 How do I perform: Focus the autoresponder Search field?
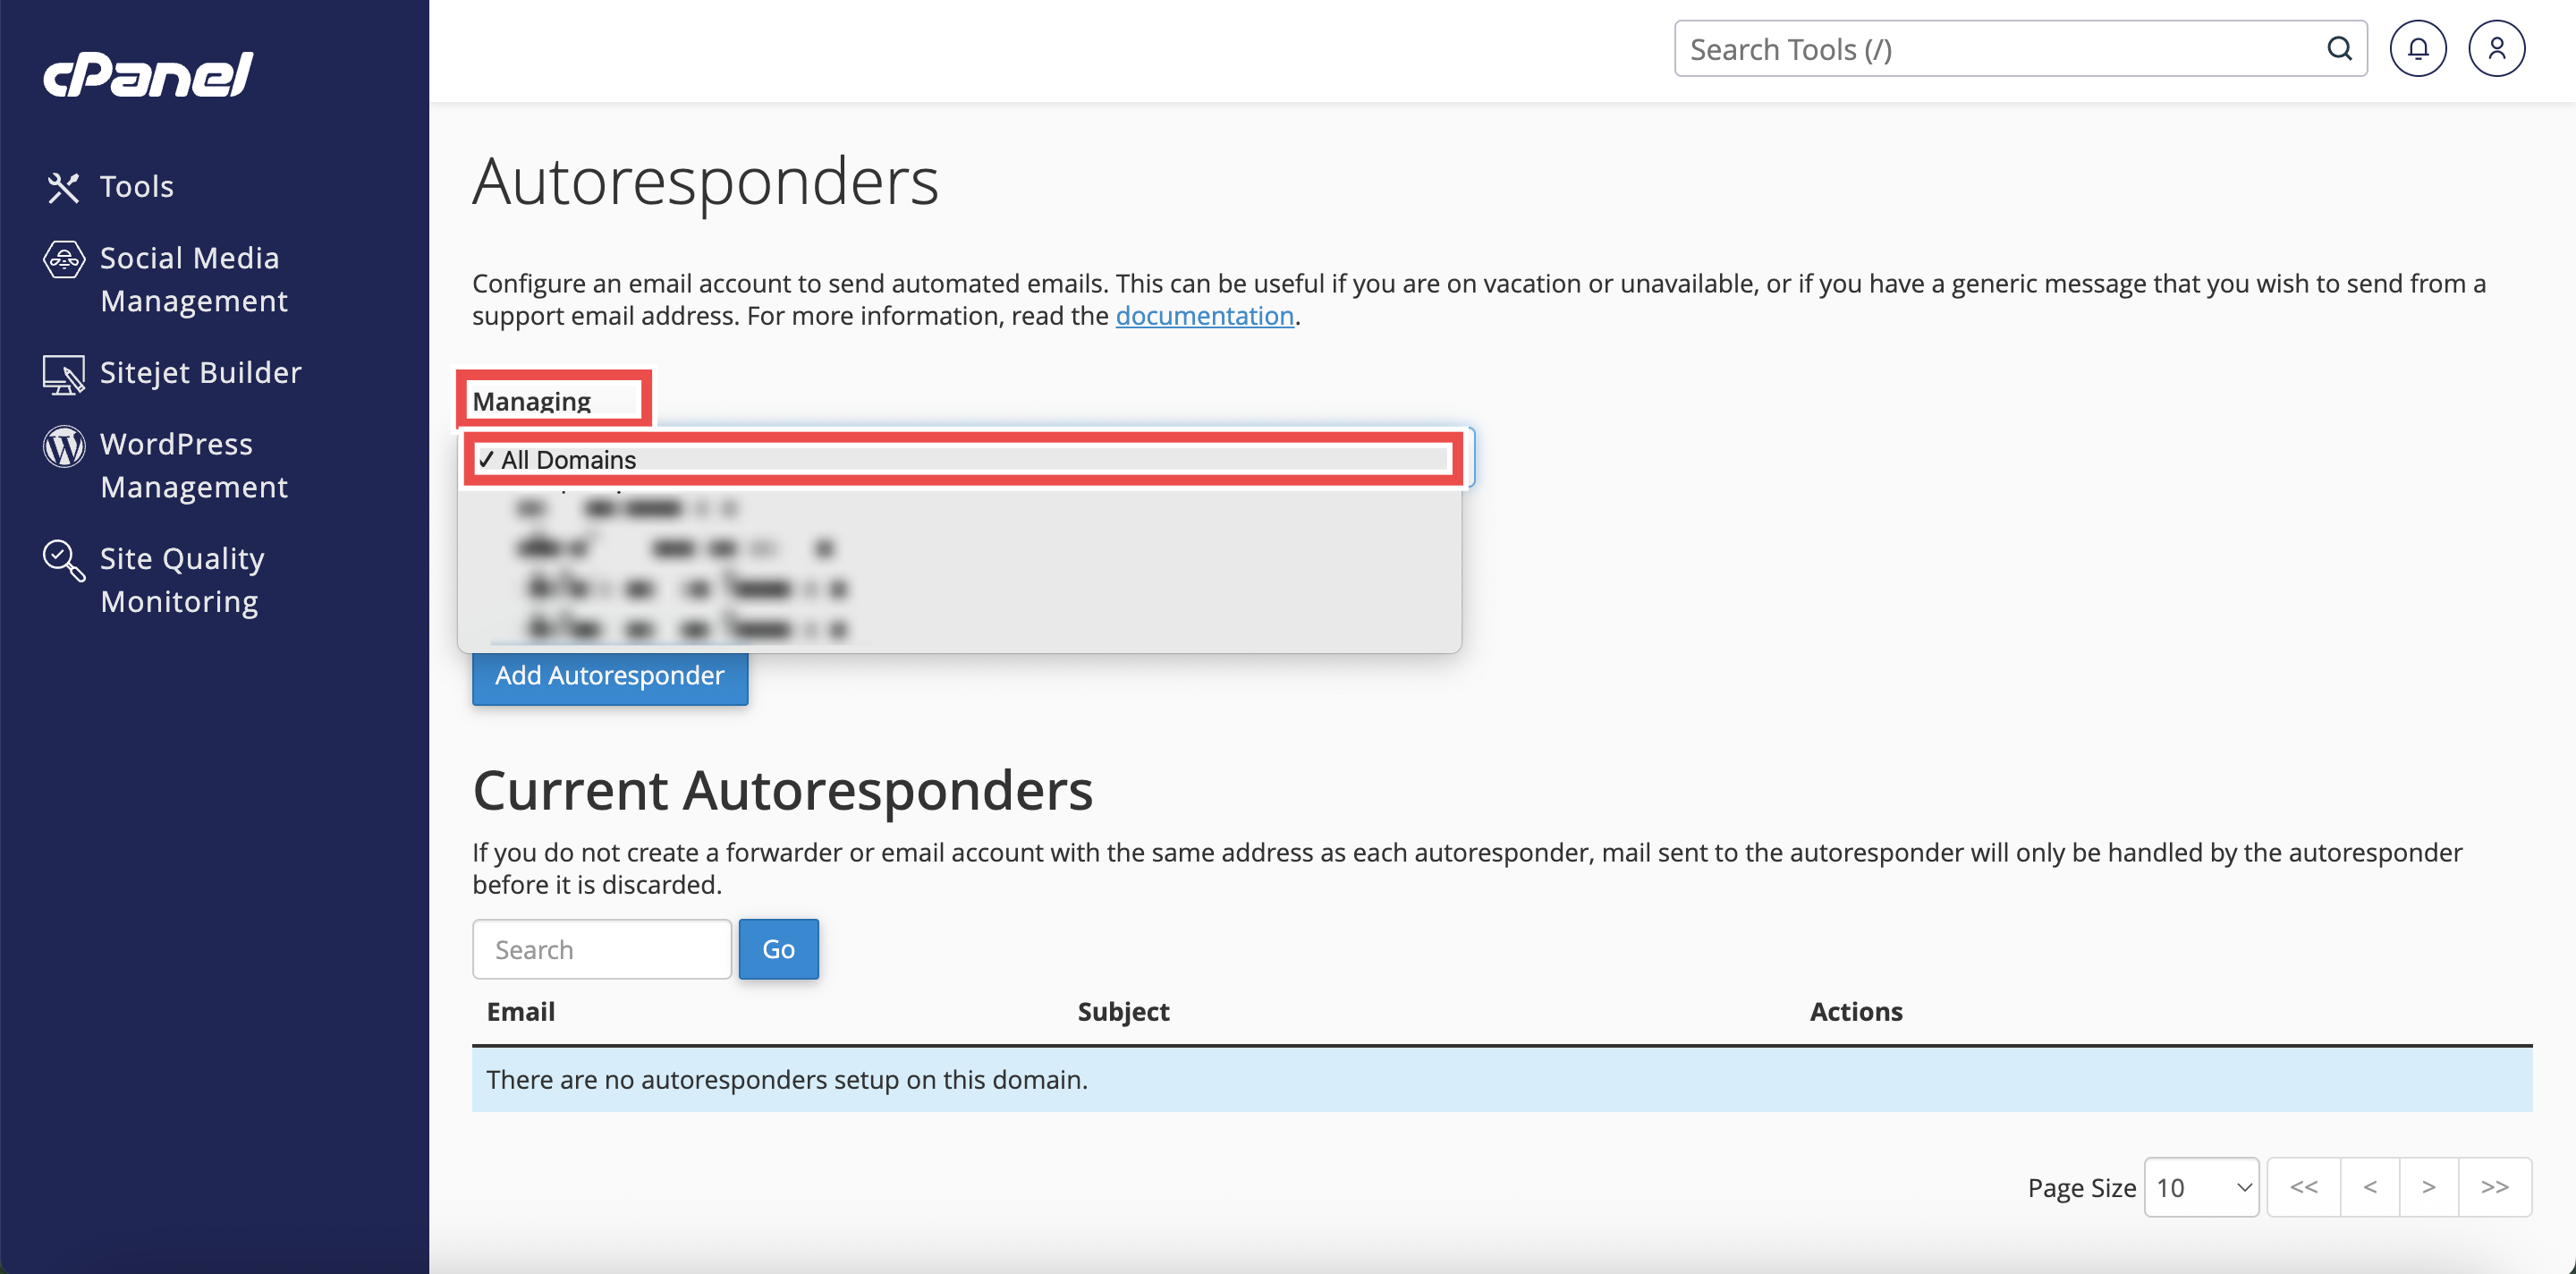pyautogui.click(x=601, y=949)
